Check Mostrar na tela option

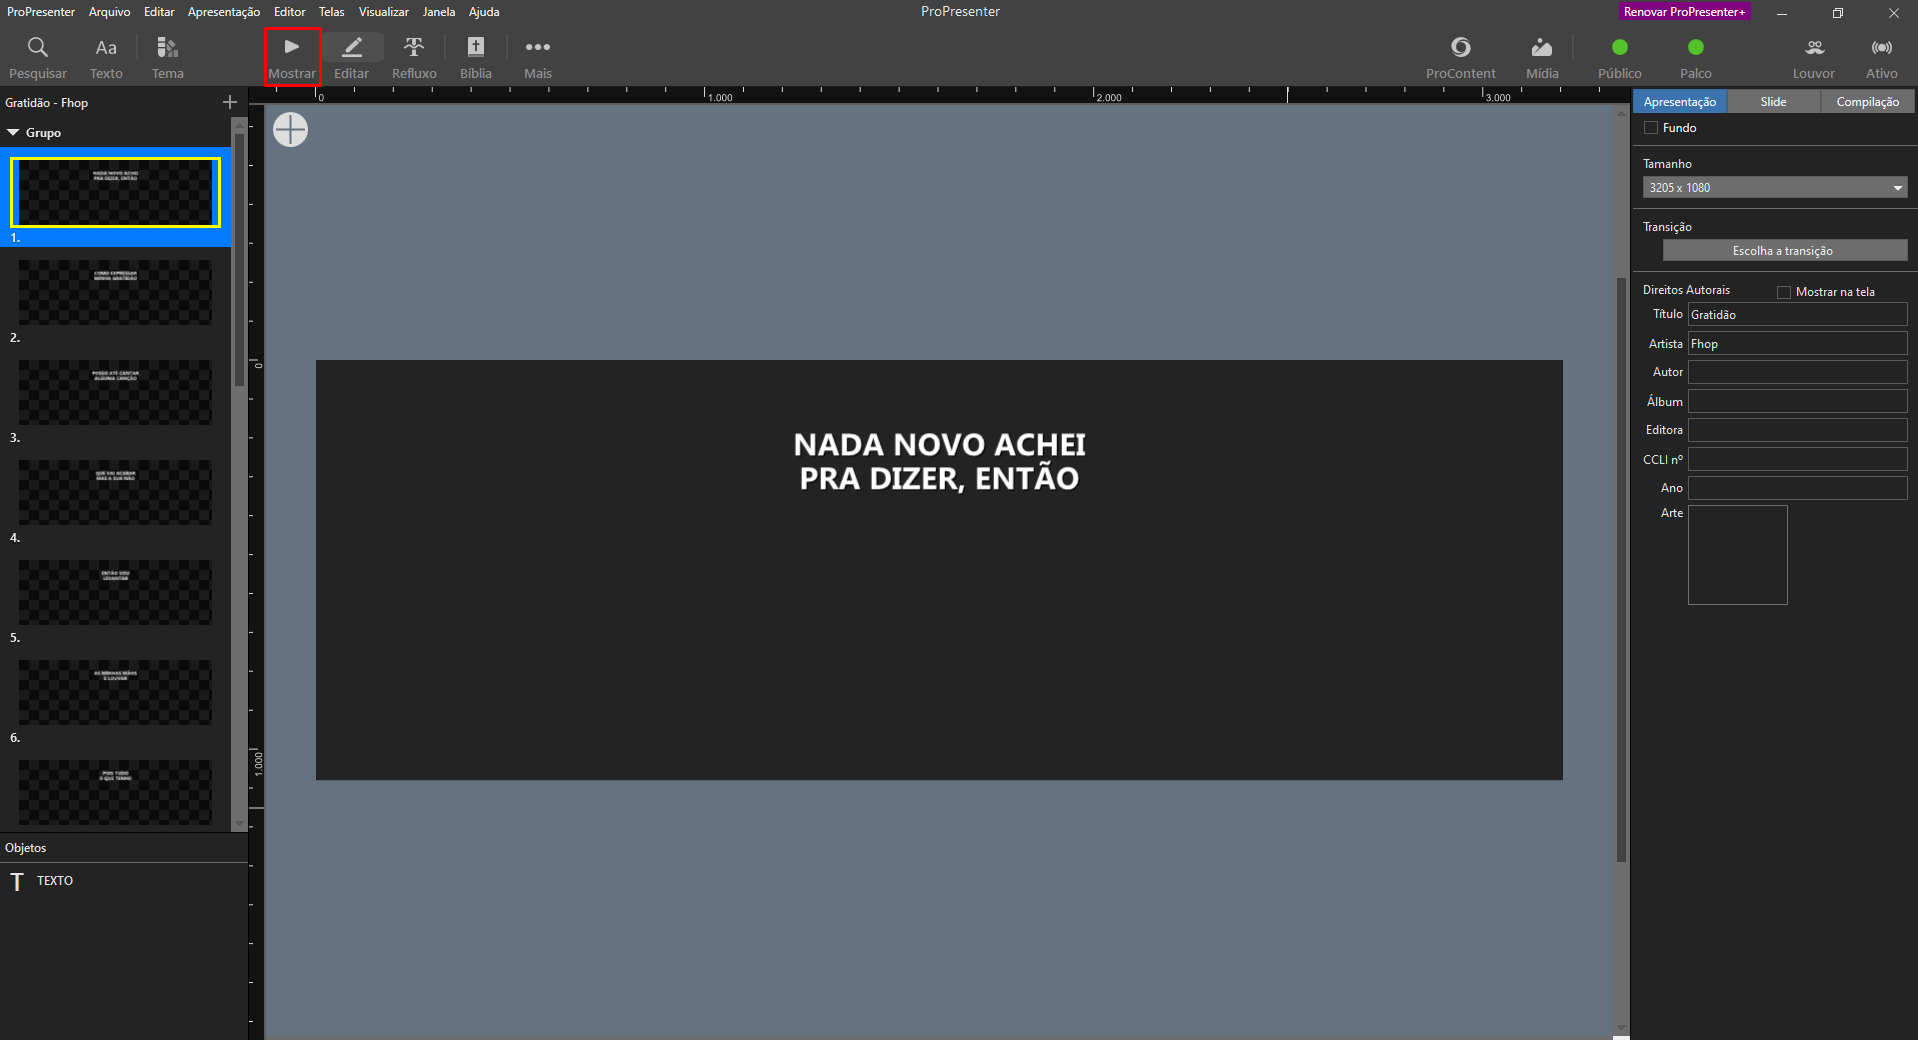(x=1783, y=292)
